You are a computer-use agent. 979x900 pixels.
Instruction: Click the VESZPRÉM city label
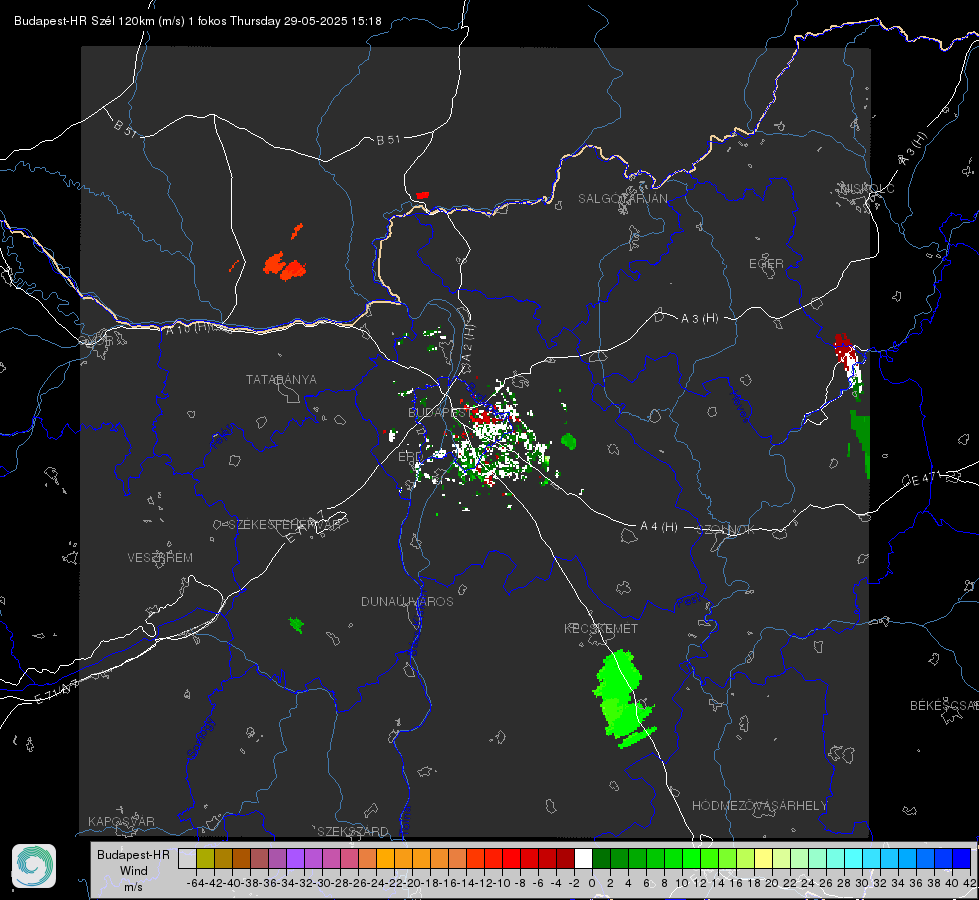pos(160,557)
